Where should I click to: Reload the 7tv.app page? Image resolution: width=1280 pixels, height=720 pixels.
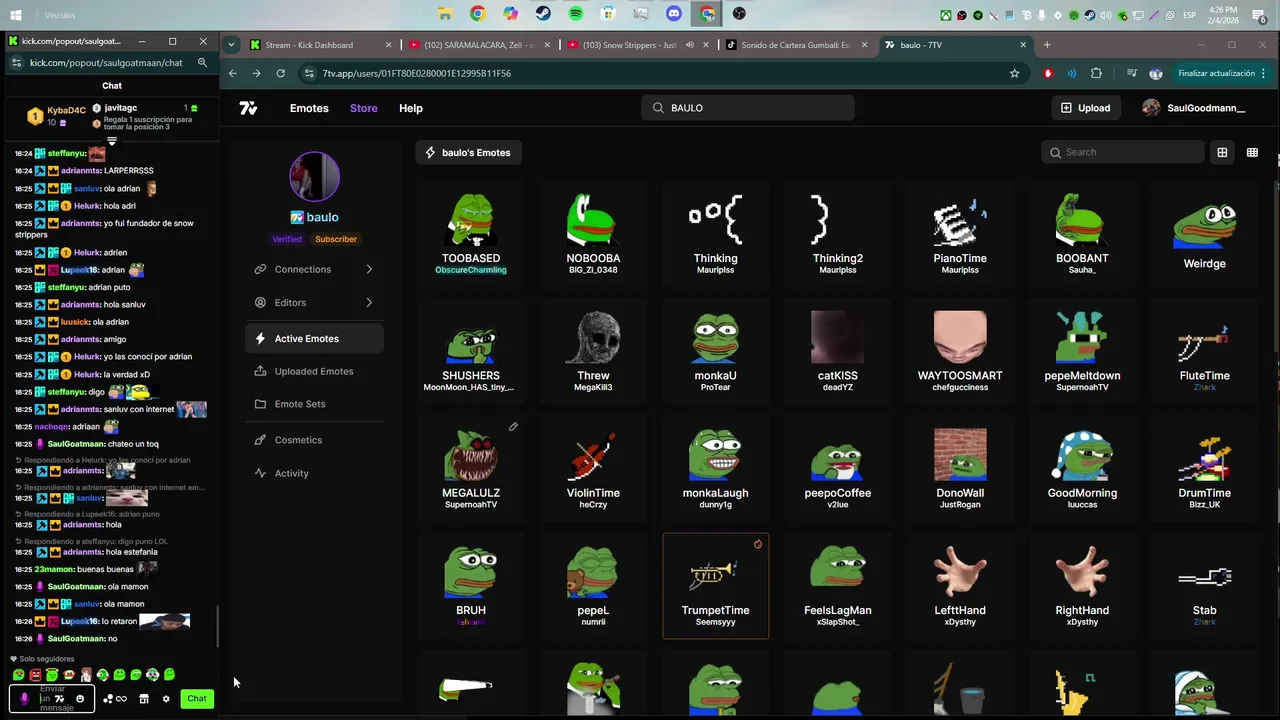(281, 73)
